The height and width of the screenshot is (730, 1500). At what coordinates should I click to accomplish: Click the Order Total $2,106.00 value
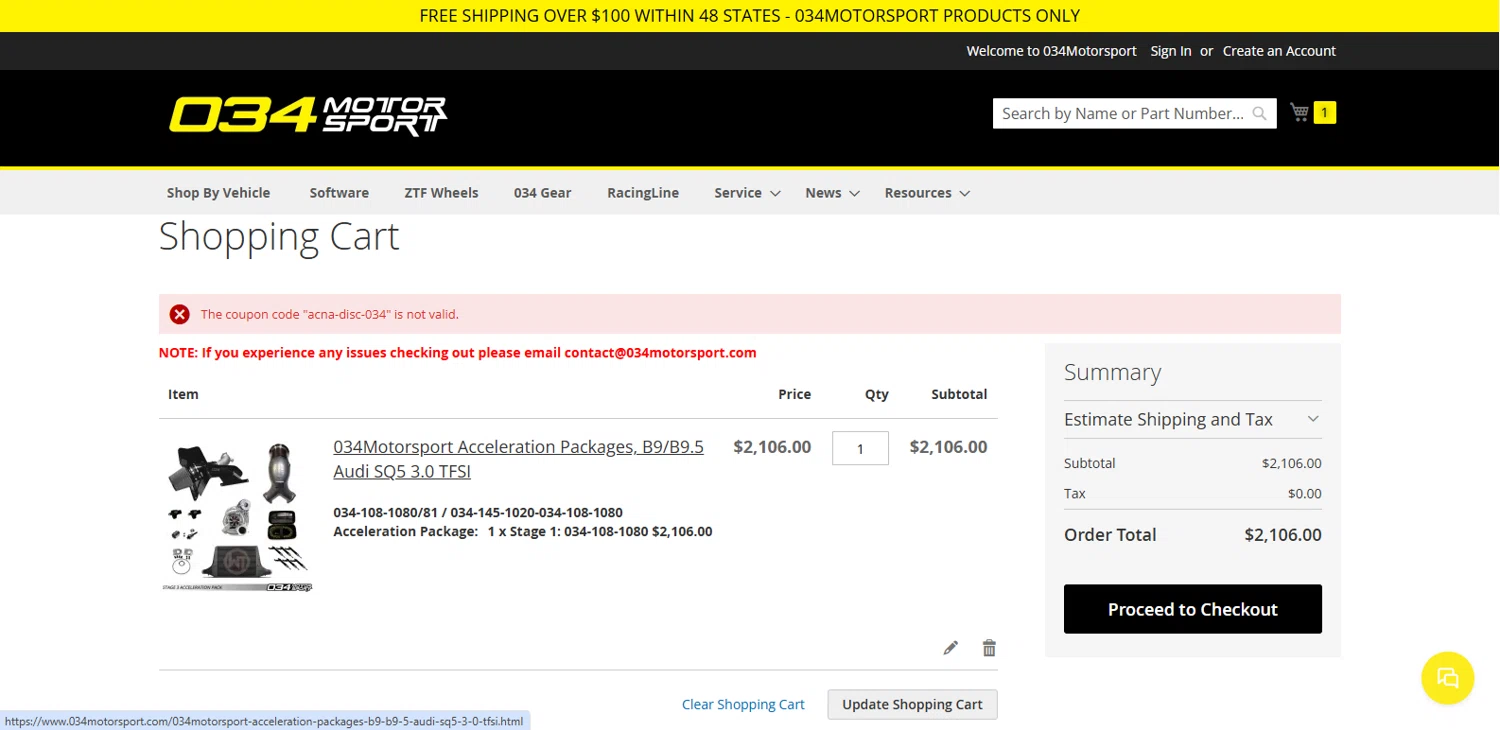click(x=1283, y=535)
